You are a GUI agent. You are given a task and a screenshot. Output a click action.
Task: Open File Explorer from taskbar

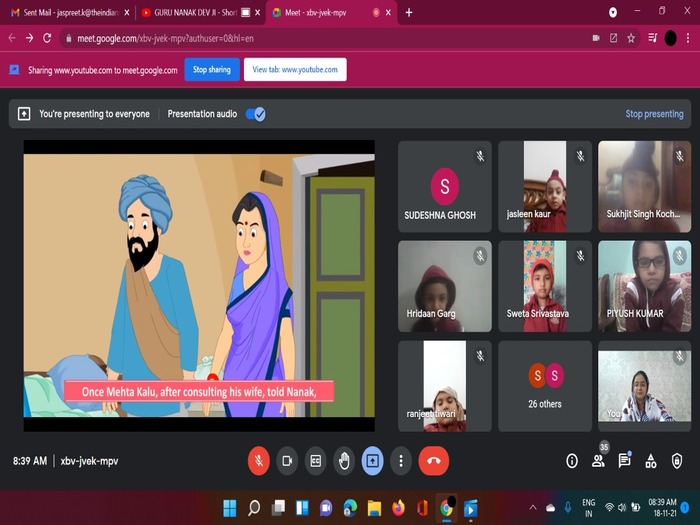(375, 508)
